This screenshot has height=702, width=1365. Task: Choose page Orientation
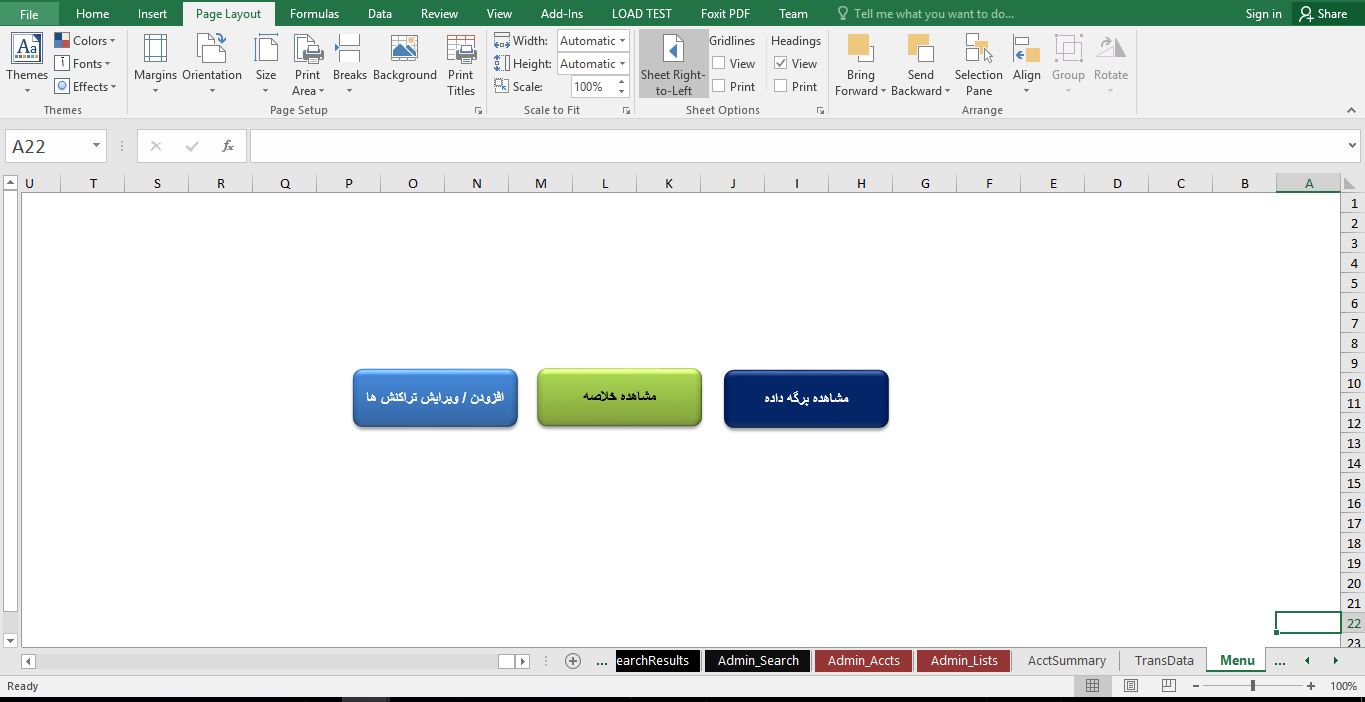click(x=212, y=64)
